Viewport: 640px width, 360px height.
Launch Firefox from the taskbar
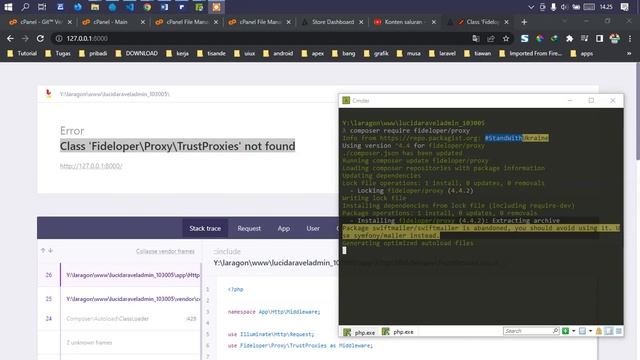pyautogui.click(x=78, y=7)
